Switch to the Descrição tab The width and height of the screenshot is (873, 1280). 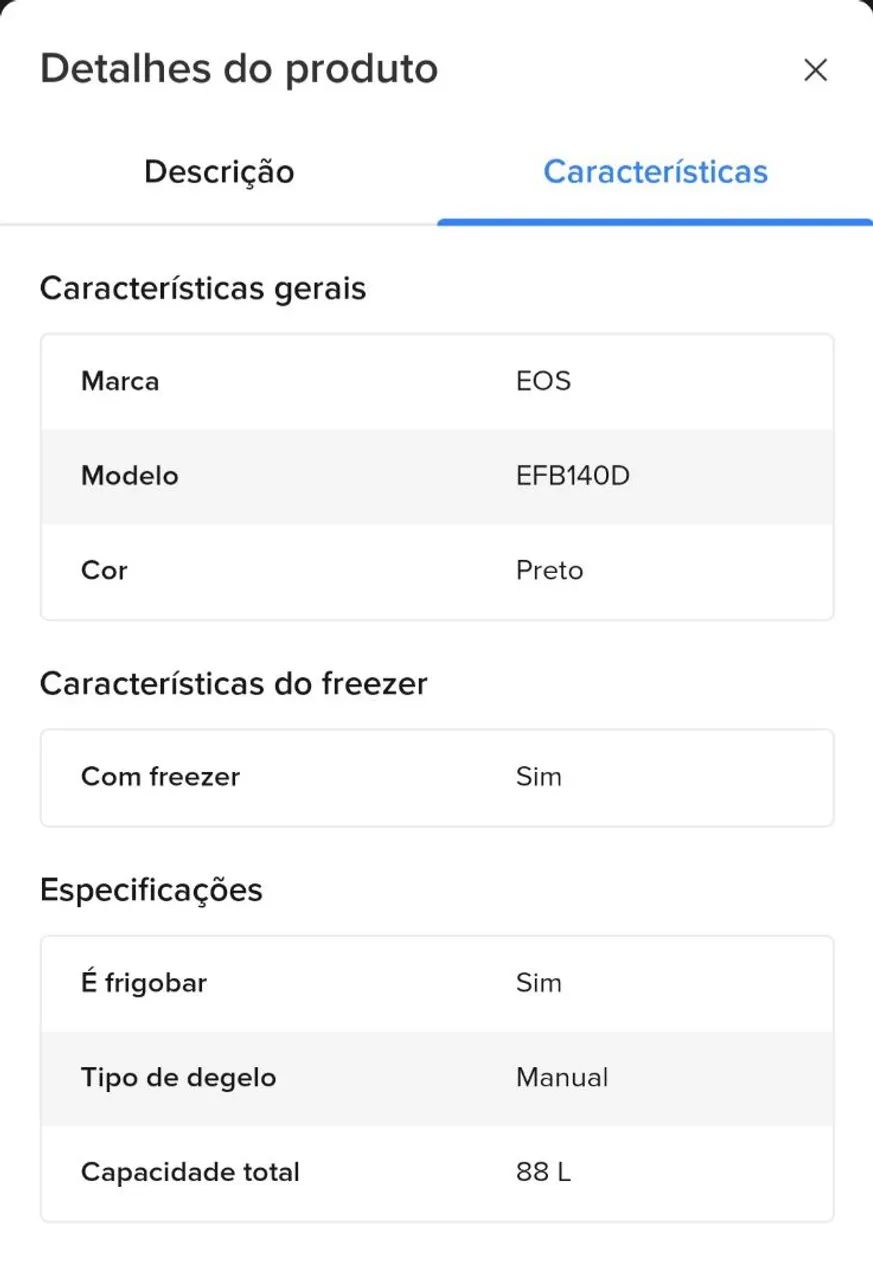(219, 171)
